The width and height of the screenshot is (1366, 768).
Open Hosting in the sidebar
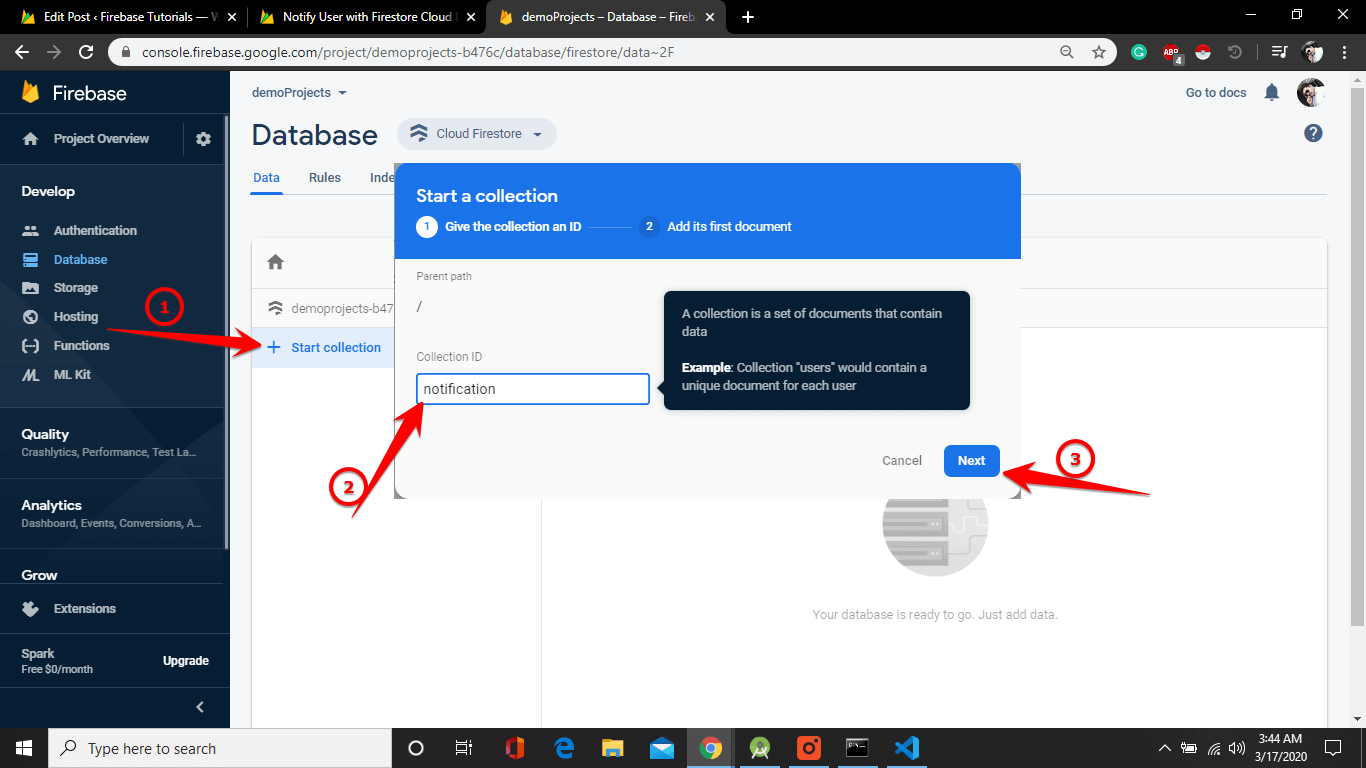pyautogui.click(x=76, y=317)
